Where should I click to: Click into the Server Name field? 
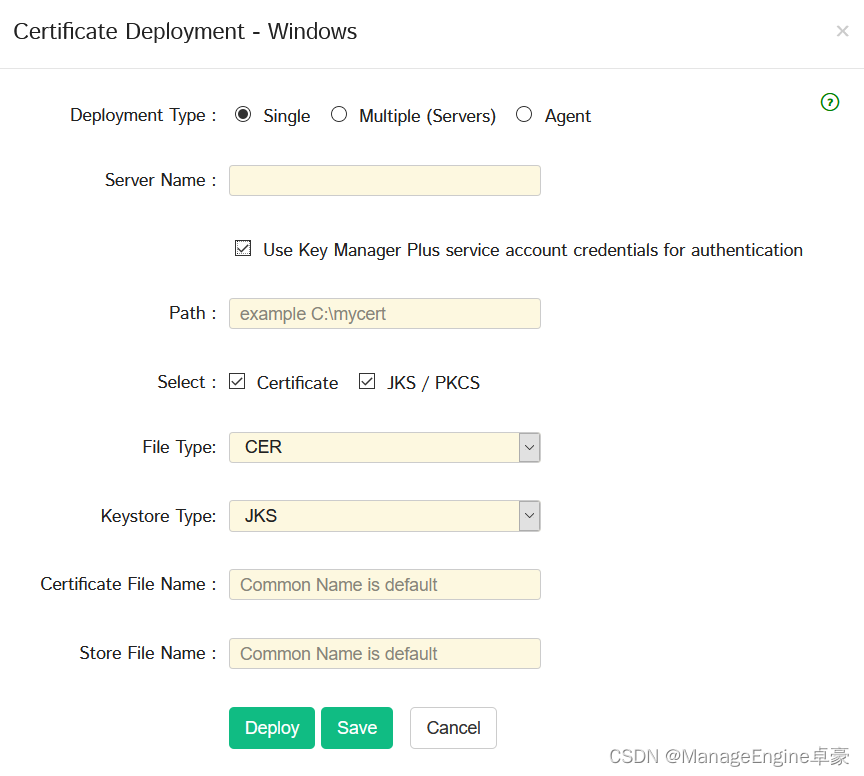[385, 180]
